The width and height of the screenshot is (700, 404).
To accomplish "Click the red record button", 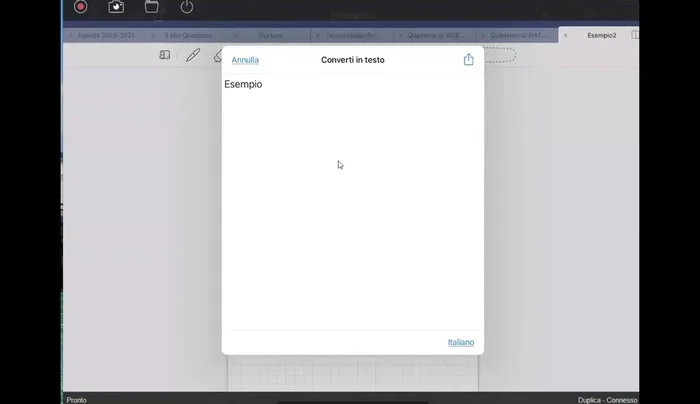I will (x=81, y=7).
